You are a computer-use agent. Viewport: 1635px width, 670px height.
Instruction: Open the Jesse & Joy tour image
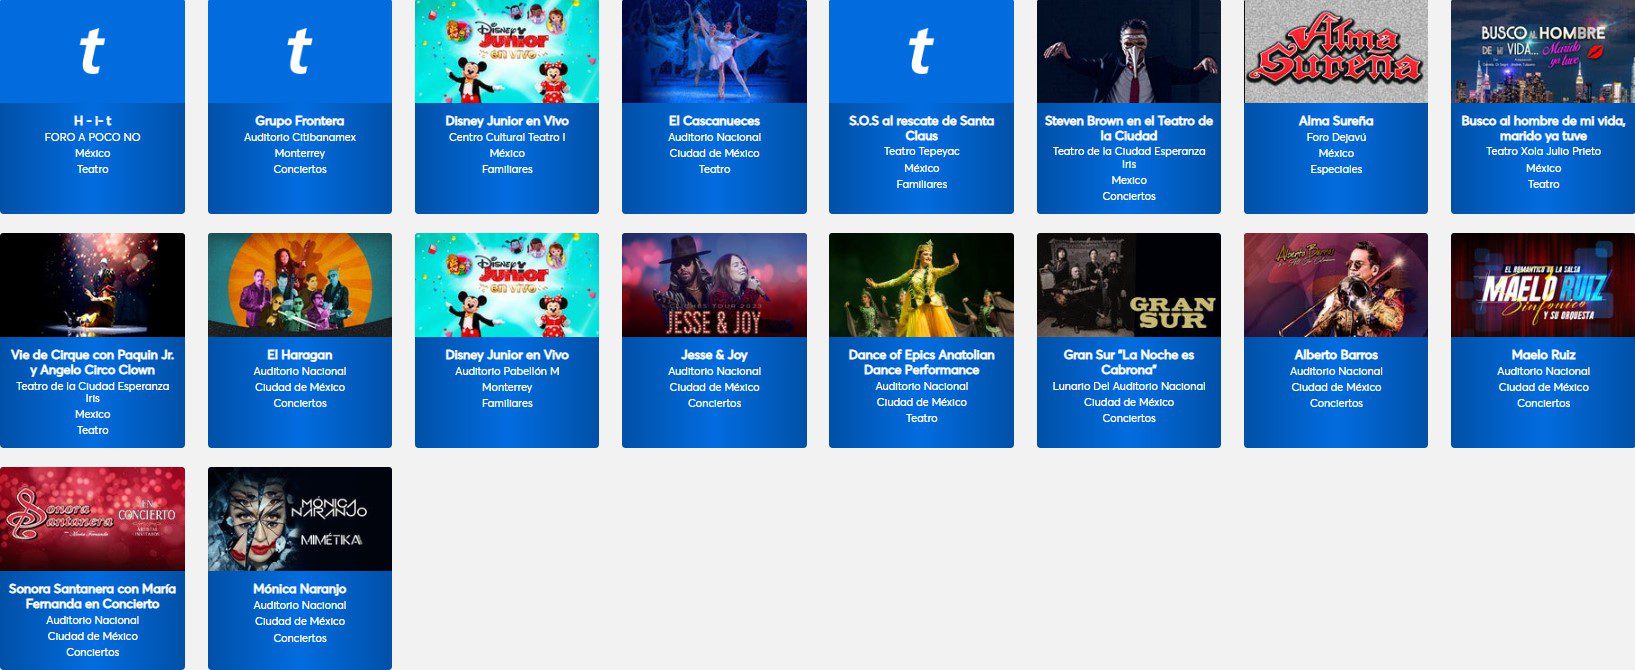point(714,285)
